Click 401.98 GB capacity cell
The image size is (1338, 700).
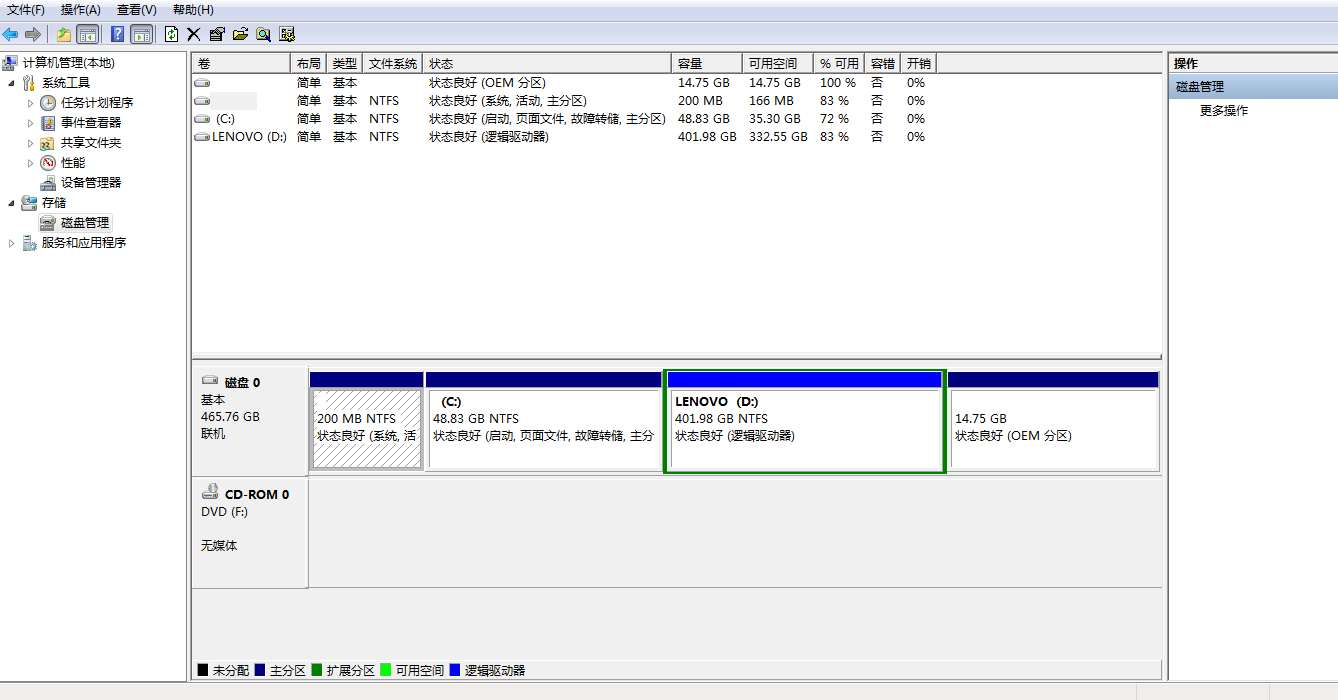[707, 137]
